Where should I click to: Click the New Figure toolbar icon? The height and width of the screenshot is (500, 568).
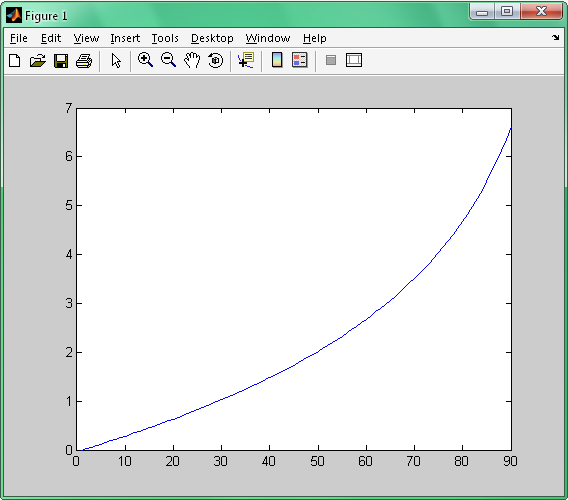point(14,61)
